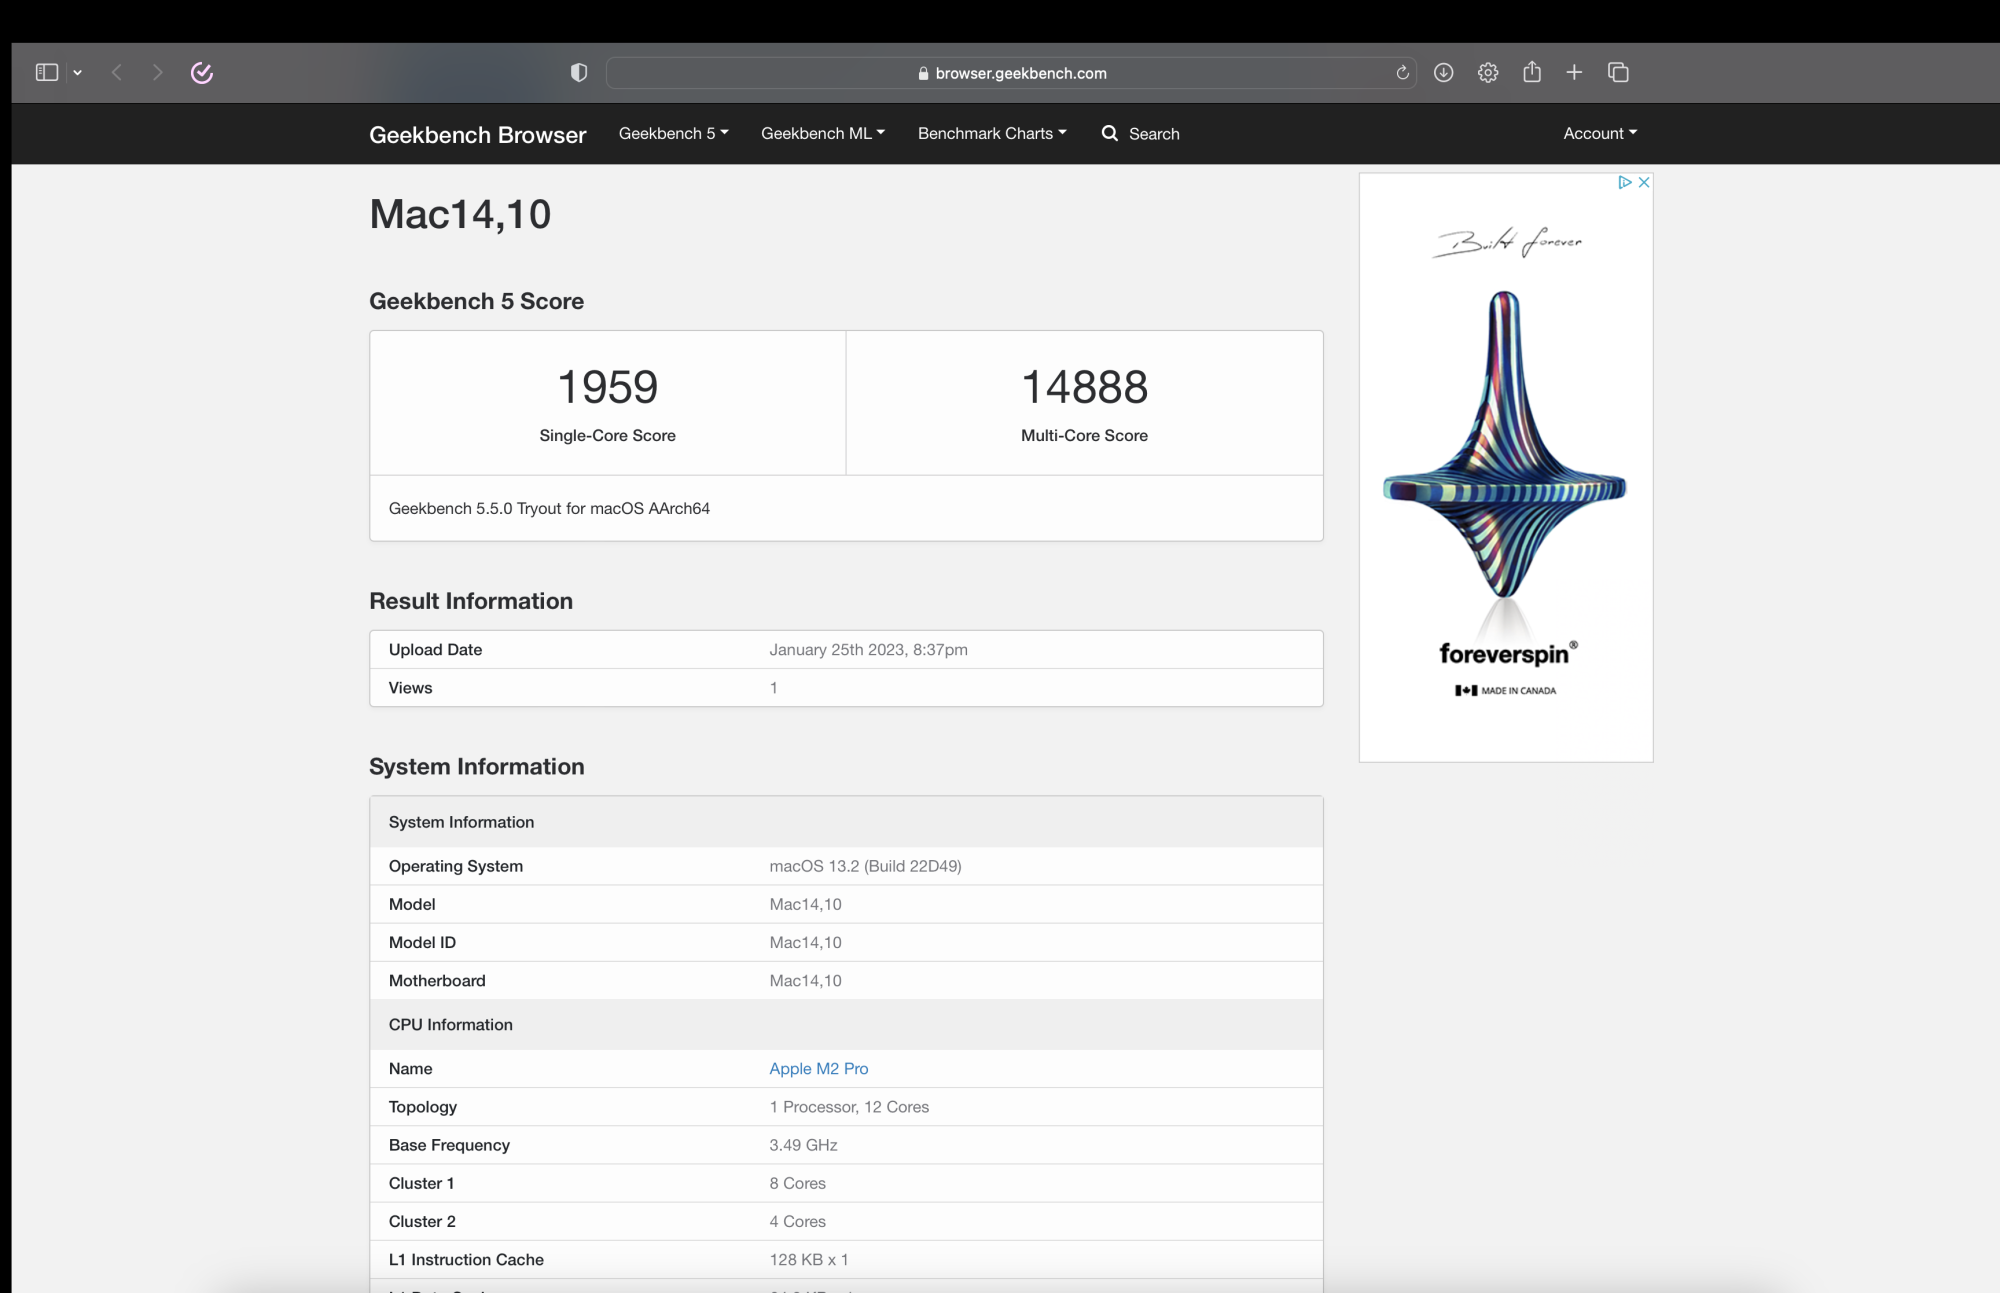2000x1293 pixels.
Task: Go to Geekbench Browser home link
Action: [x=477, y=134]
